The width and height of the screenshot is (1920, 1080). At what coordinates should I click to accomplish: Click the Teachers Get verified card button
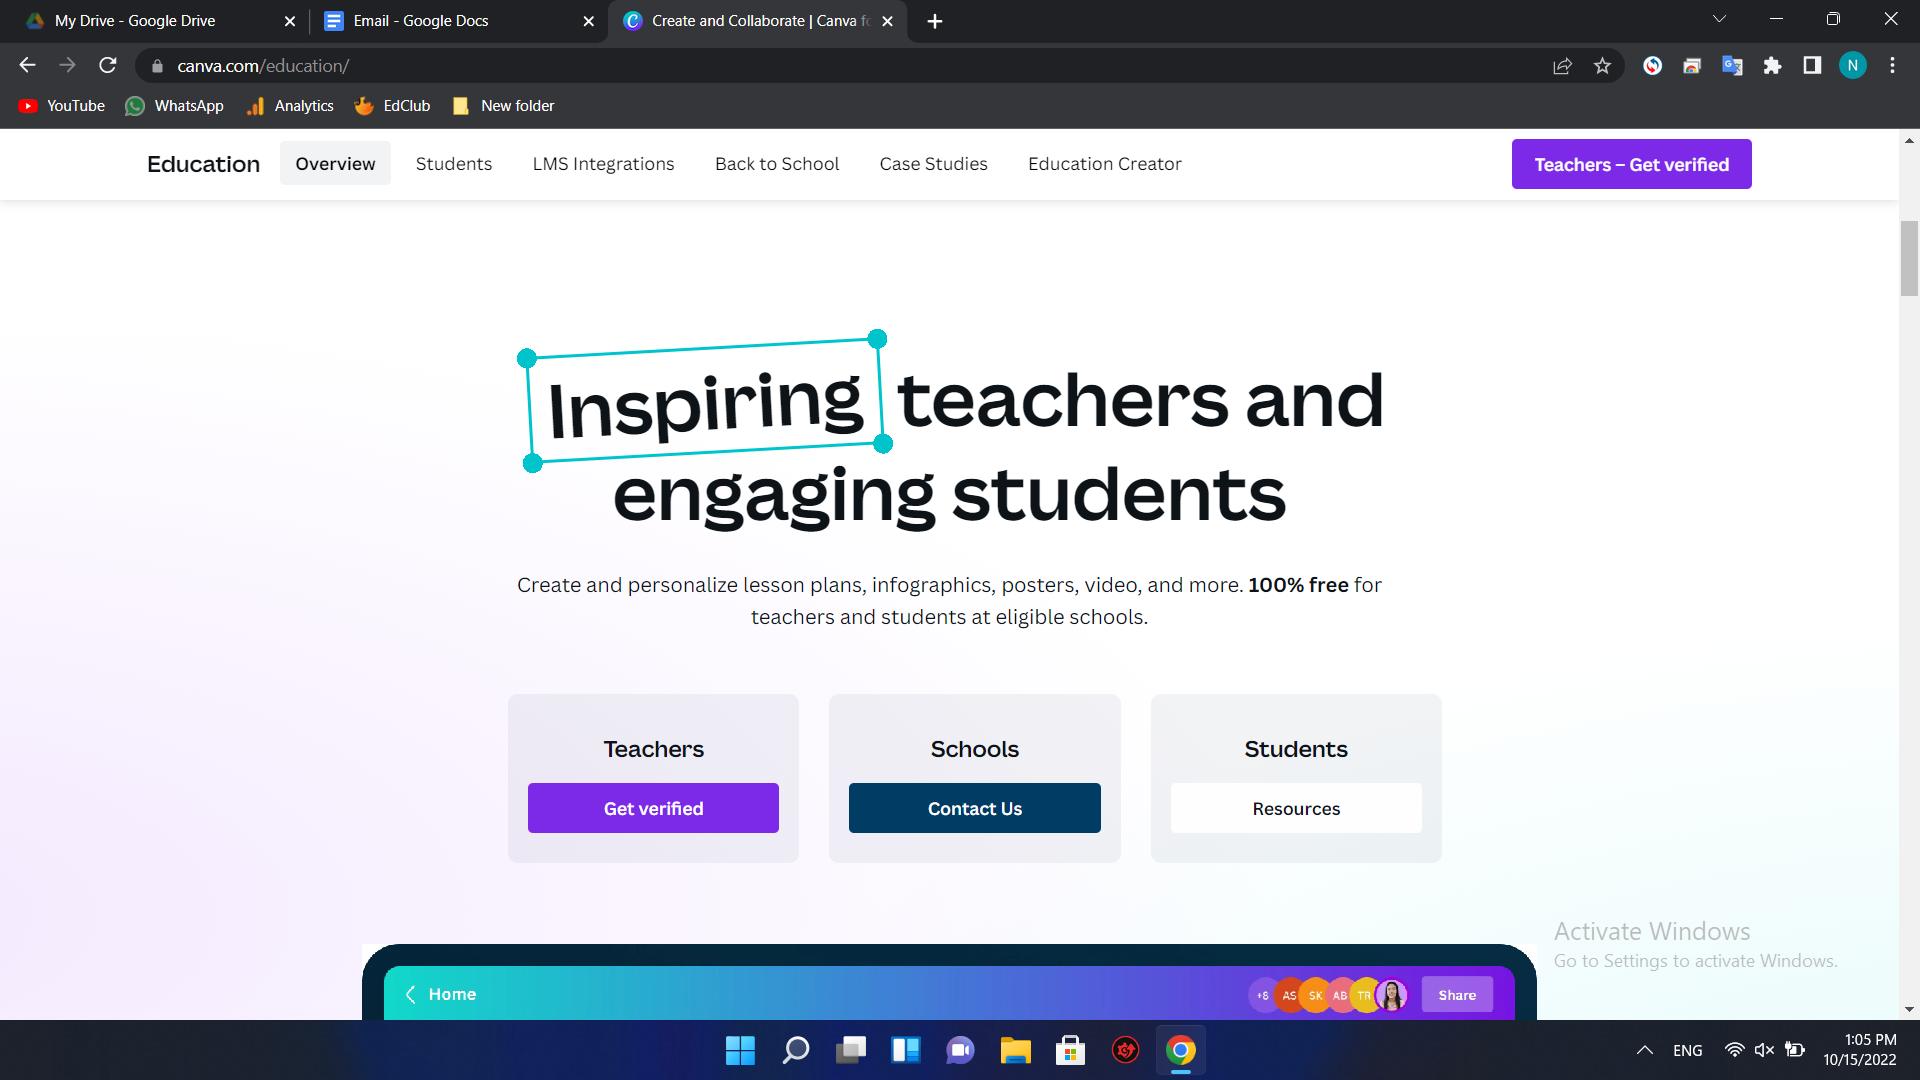point(653,808)
